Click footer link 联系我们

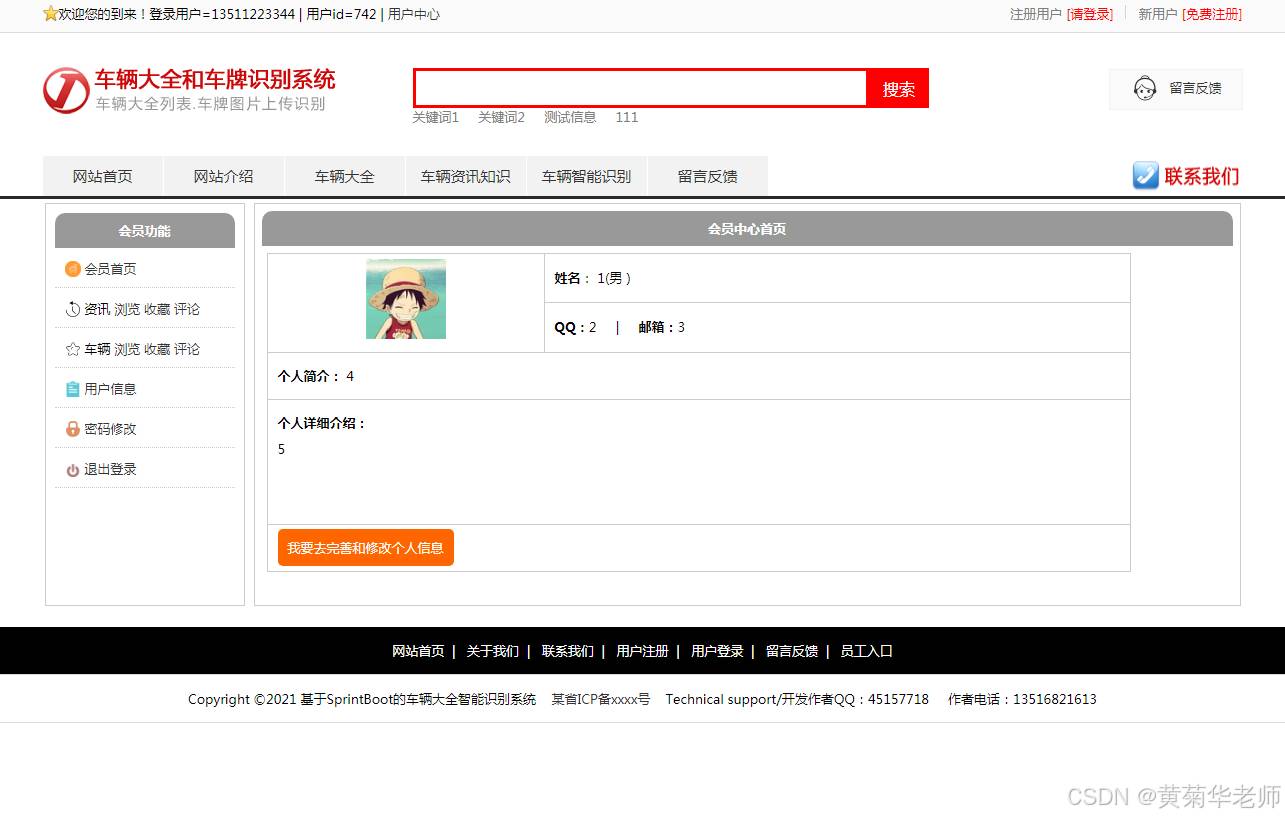point(567,651)
